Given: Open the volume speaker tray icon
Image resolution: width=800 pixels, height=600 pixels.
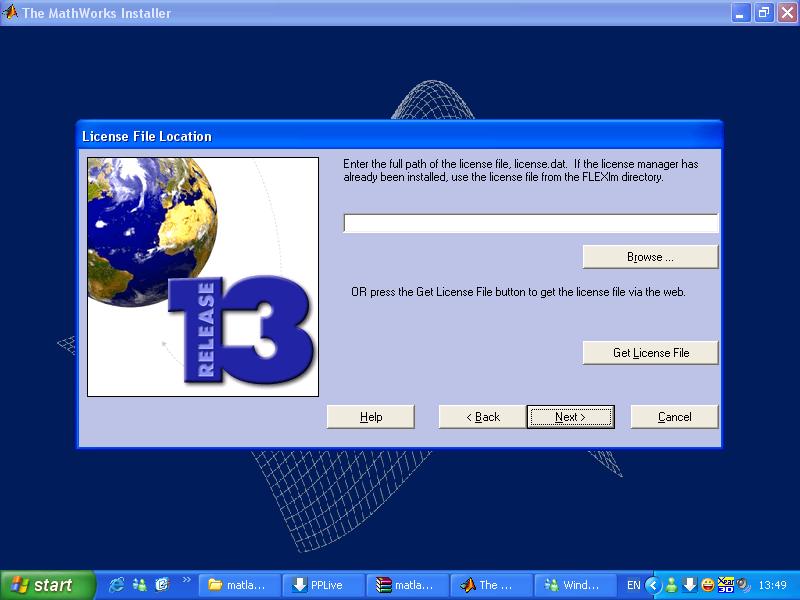Looking at the screenshot, I should (743, 585).
